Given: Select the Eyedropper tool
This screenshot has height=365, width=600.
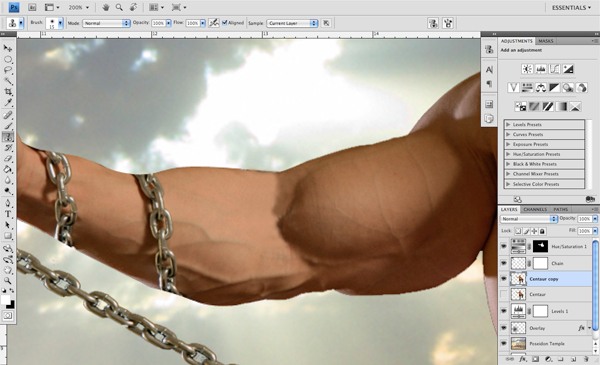Looking at the screenshot, I should click(8, 103).
